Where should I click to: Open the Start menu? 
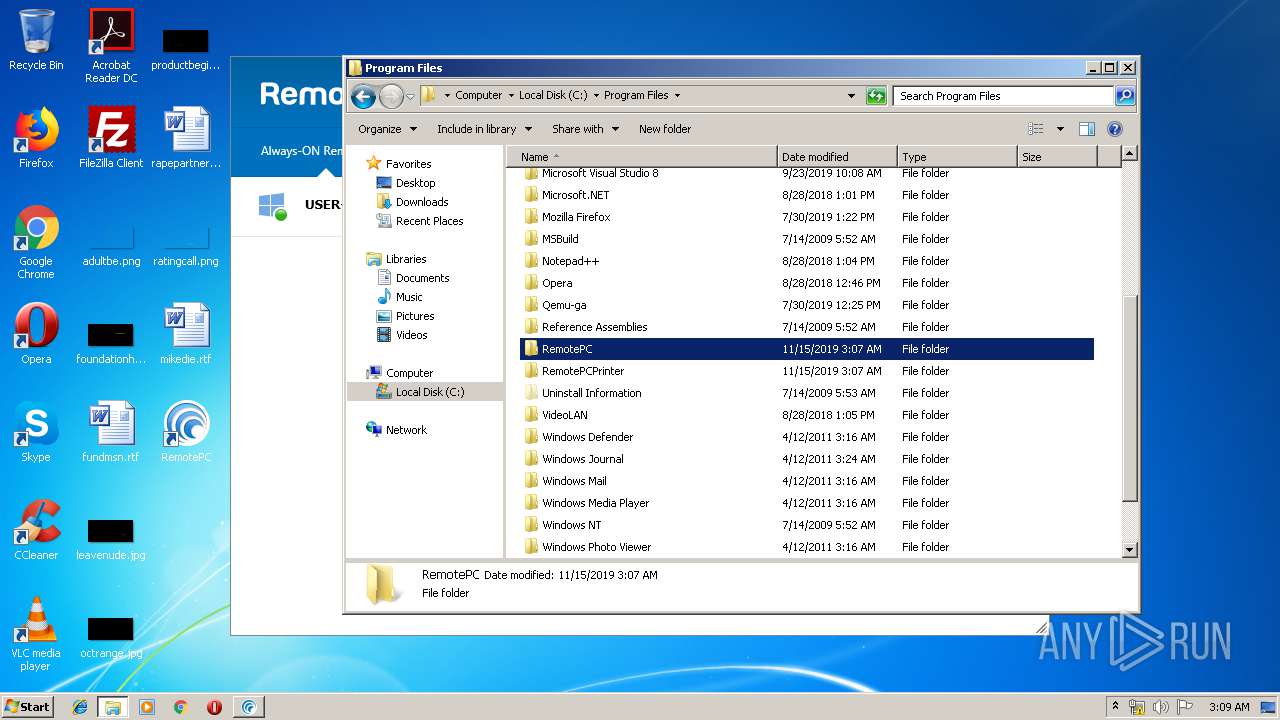28,707
